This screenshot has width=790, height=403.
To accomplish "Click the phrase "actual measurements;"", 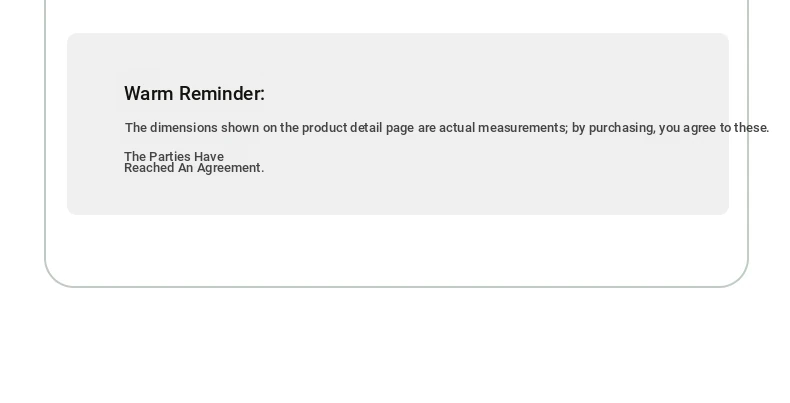I will pos(503,128).
